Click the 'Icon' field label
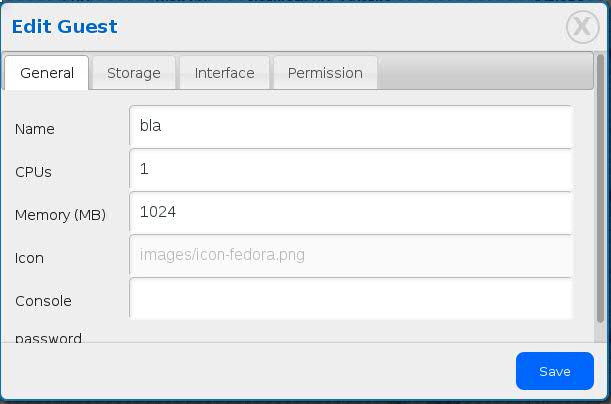The image size is (611, 404). click(x=30, y=258)
